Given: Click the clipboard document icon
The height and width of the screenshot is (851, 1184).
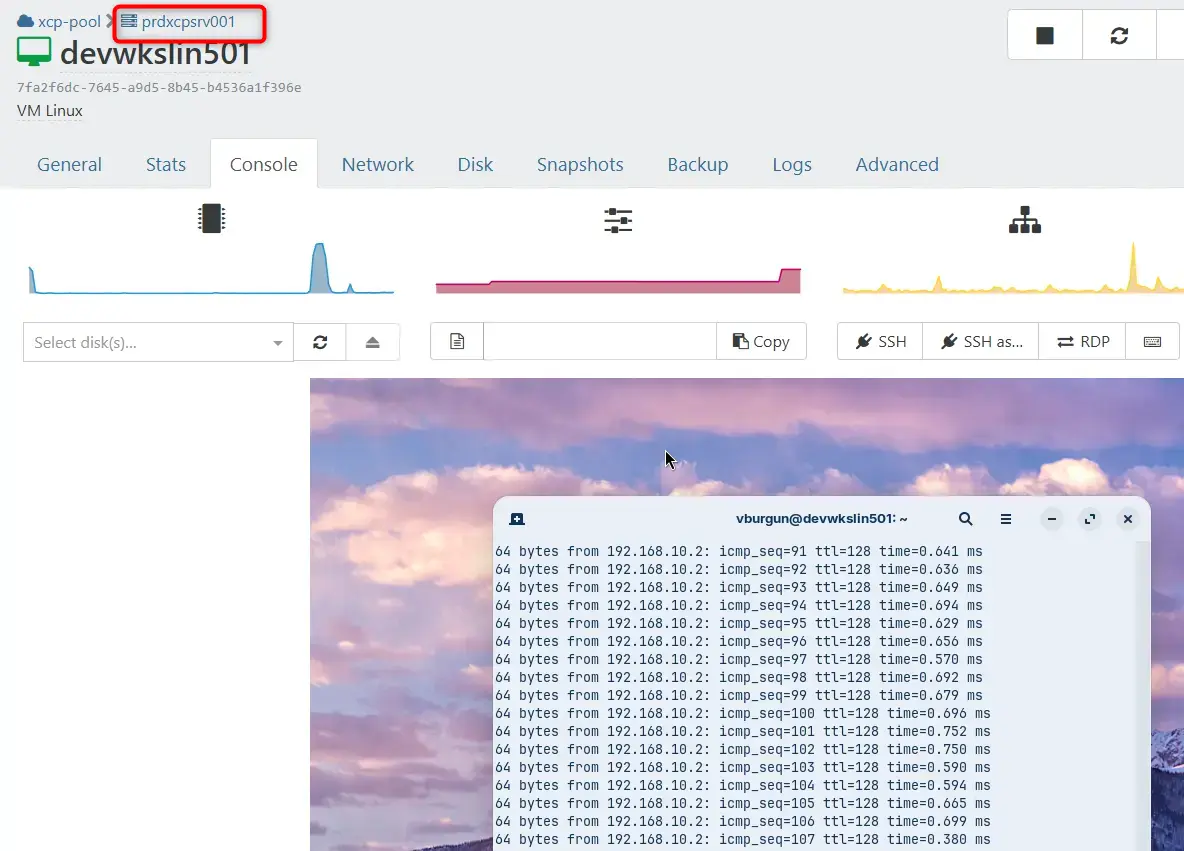Looking at the screenshot, I should pyautogui.click(x=457, y=342).
